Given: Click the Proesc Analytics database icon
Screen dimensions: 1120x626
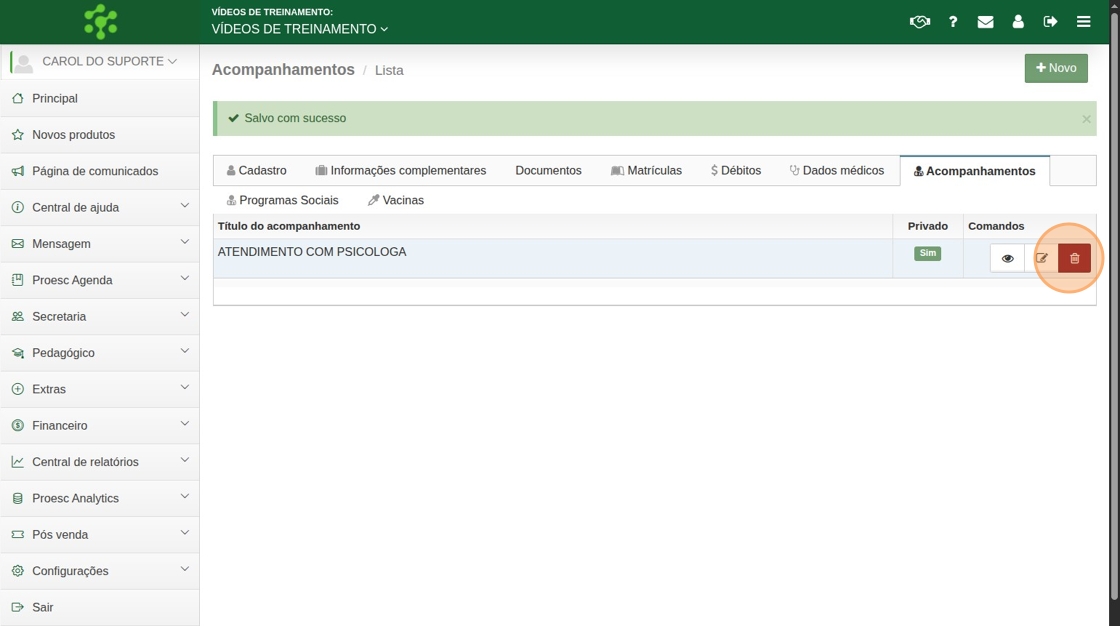Looking at the screenshot, I should 18,498.
